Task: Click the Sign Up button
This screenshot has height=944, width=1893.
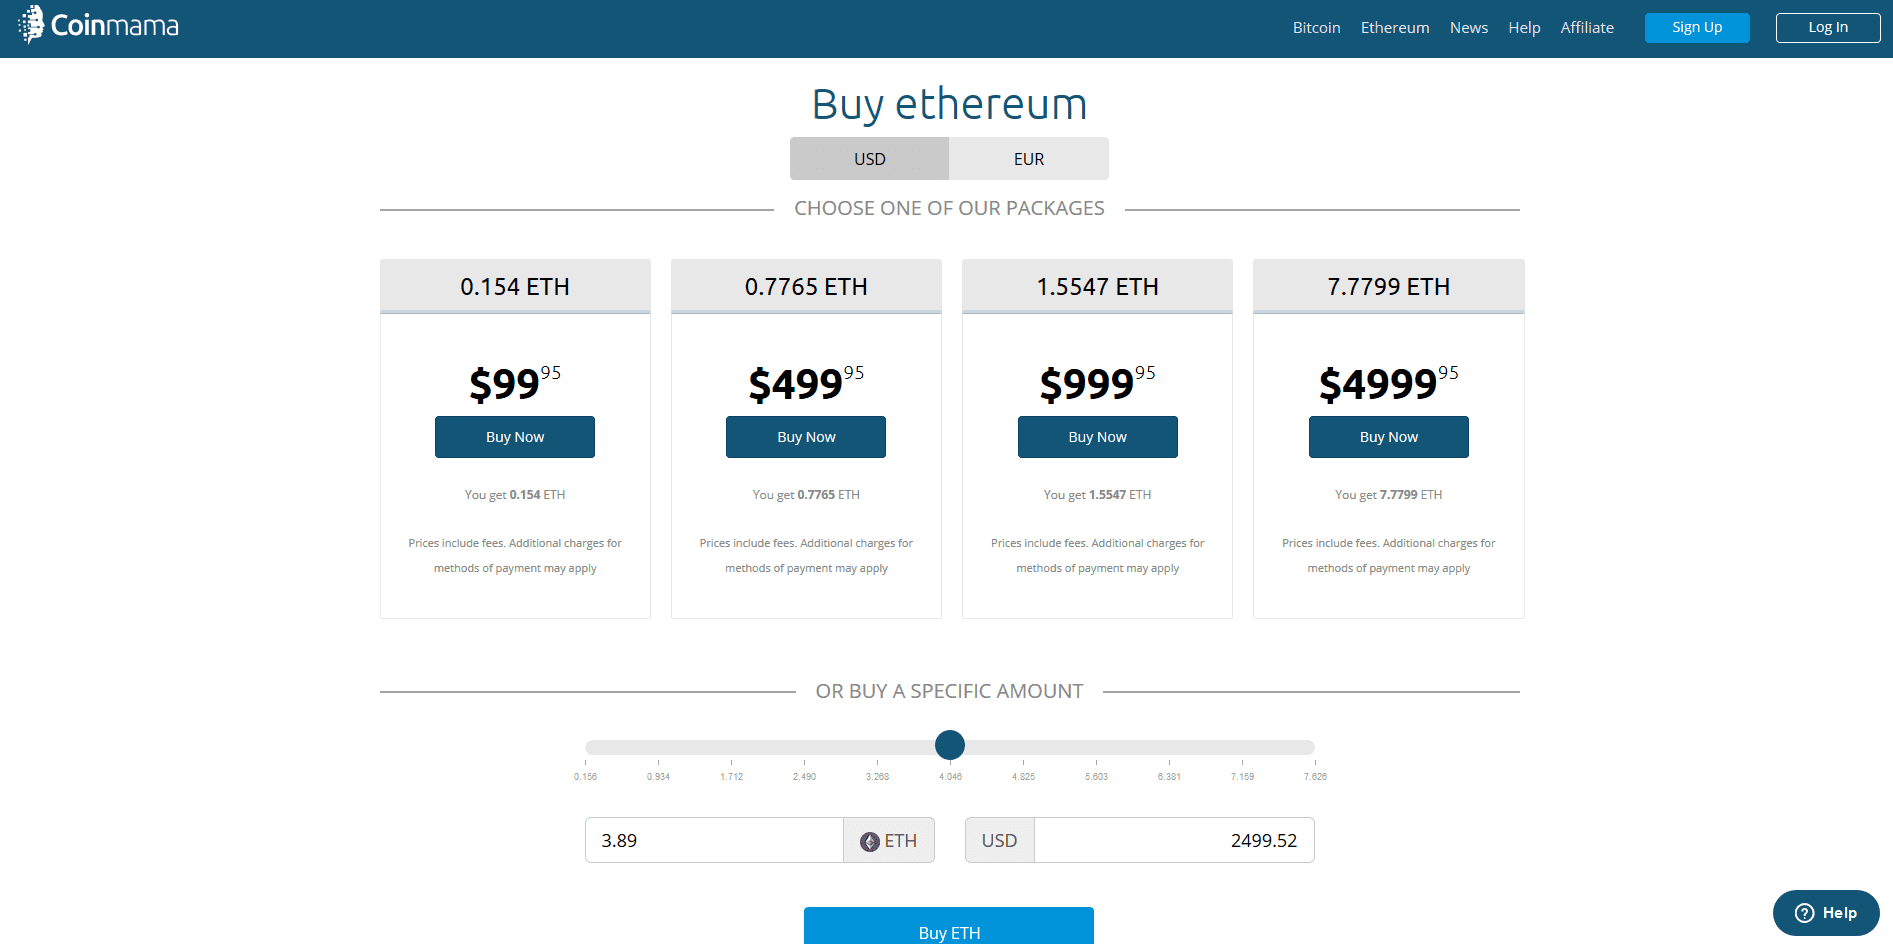Action: coord(1697,28)
